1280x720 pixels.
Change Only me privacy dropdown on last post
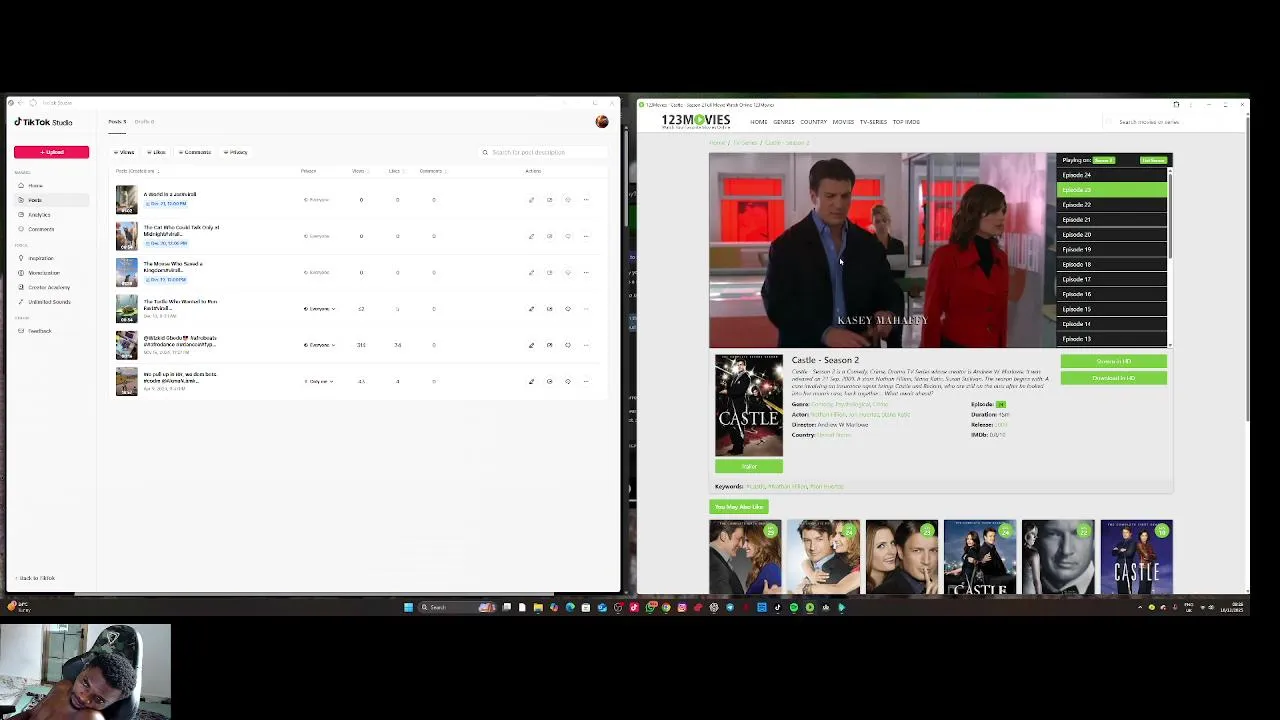pyautogui.click(x=319, y=381)
